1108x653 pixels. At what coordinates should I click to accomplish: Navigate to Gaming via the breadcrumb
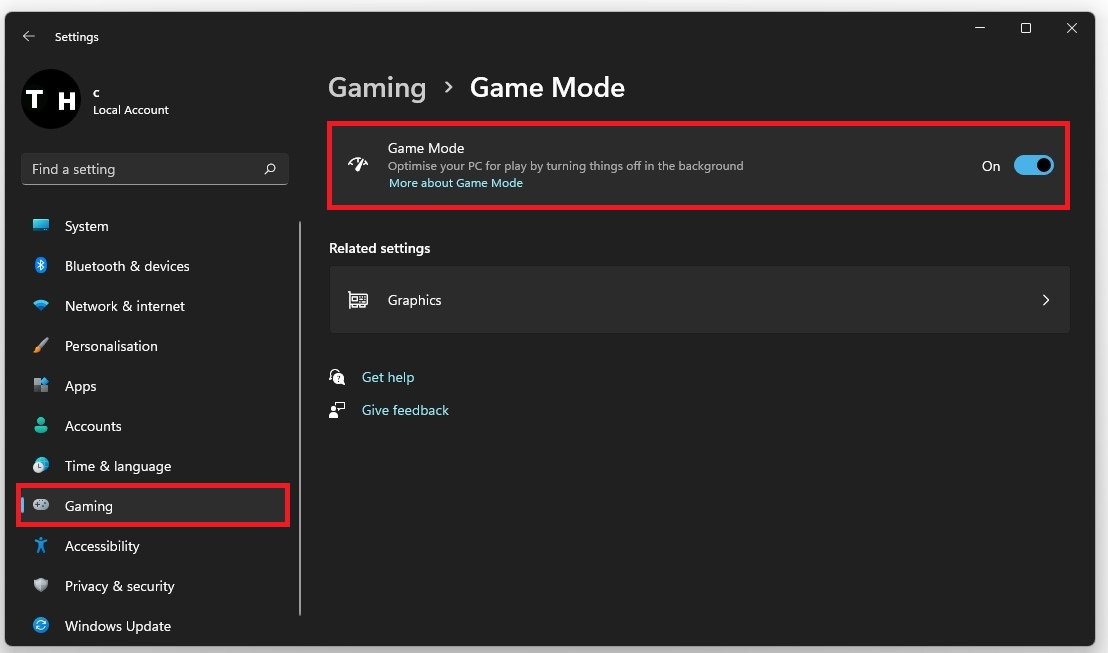click(377, 88)
